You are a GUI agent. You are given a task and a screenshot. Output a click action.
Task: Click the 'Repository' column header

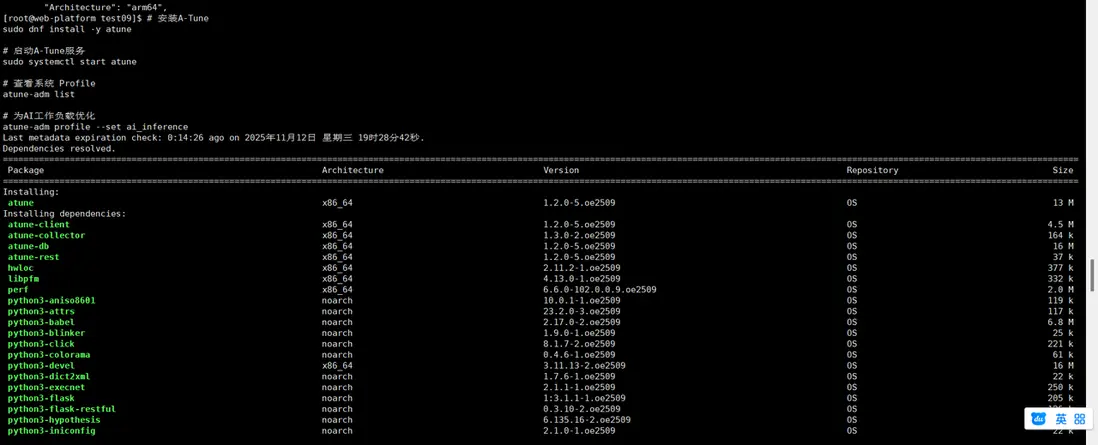tap(872, 170)
